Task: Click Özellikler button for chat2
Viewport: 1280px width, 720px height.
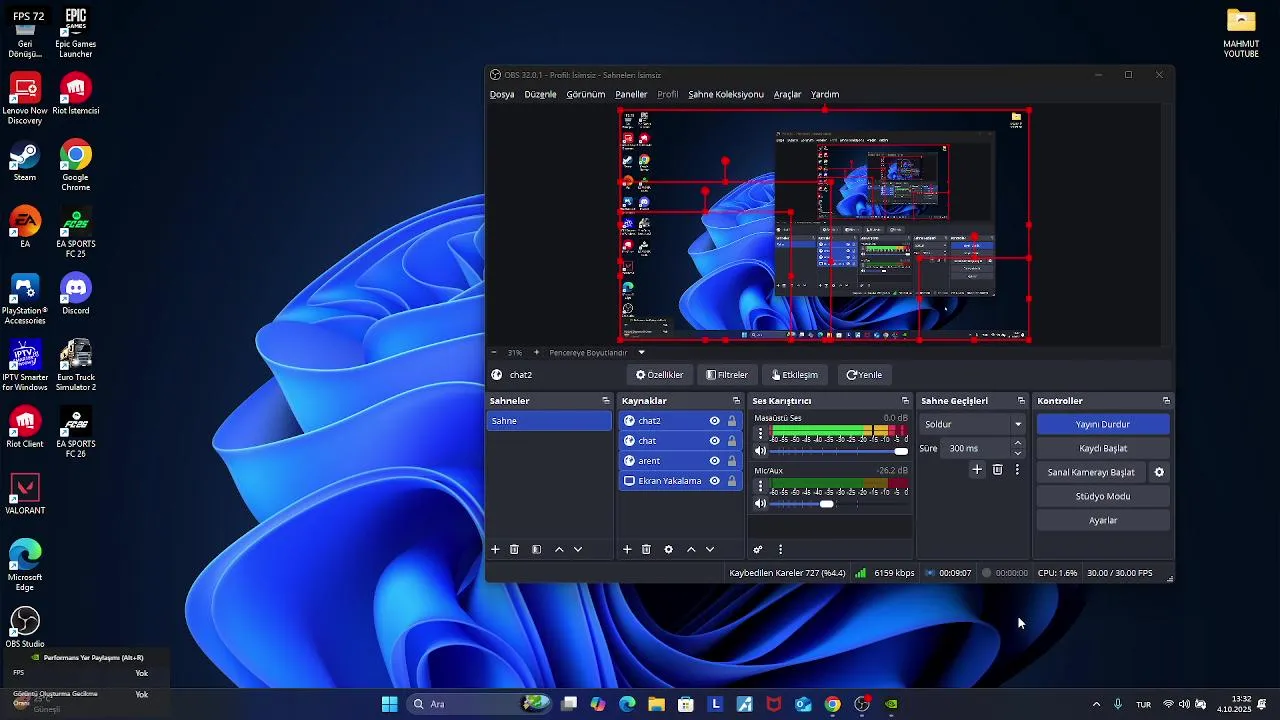Action: (660, 375)
